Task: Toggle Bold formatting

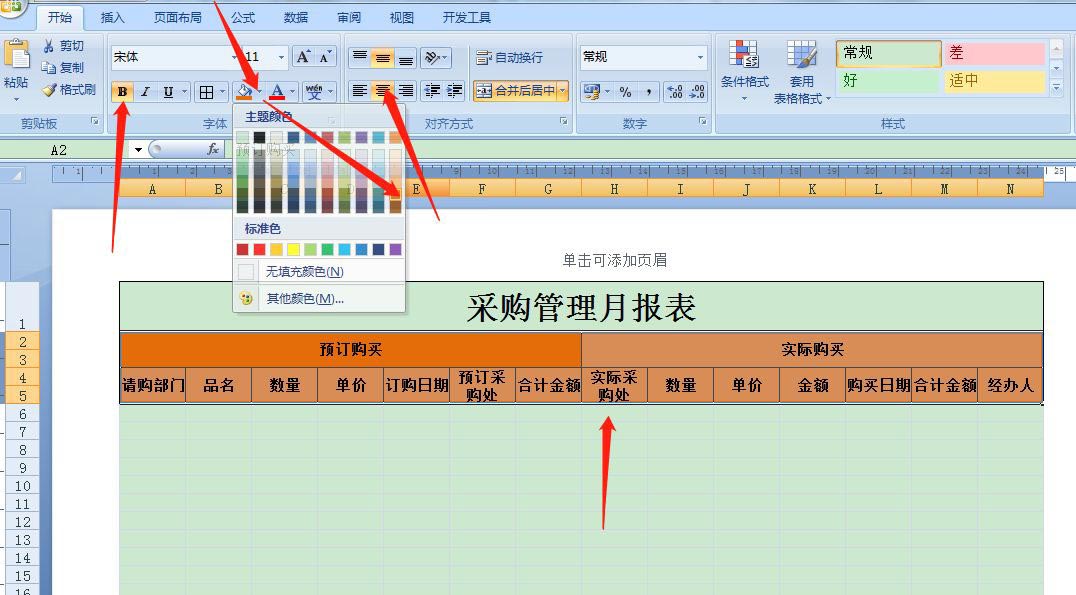Action: pos(120,91)
